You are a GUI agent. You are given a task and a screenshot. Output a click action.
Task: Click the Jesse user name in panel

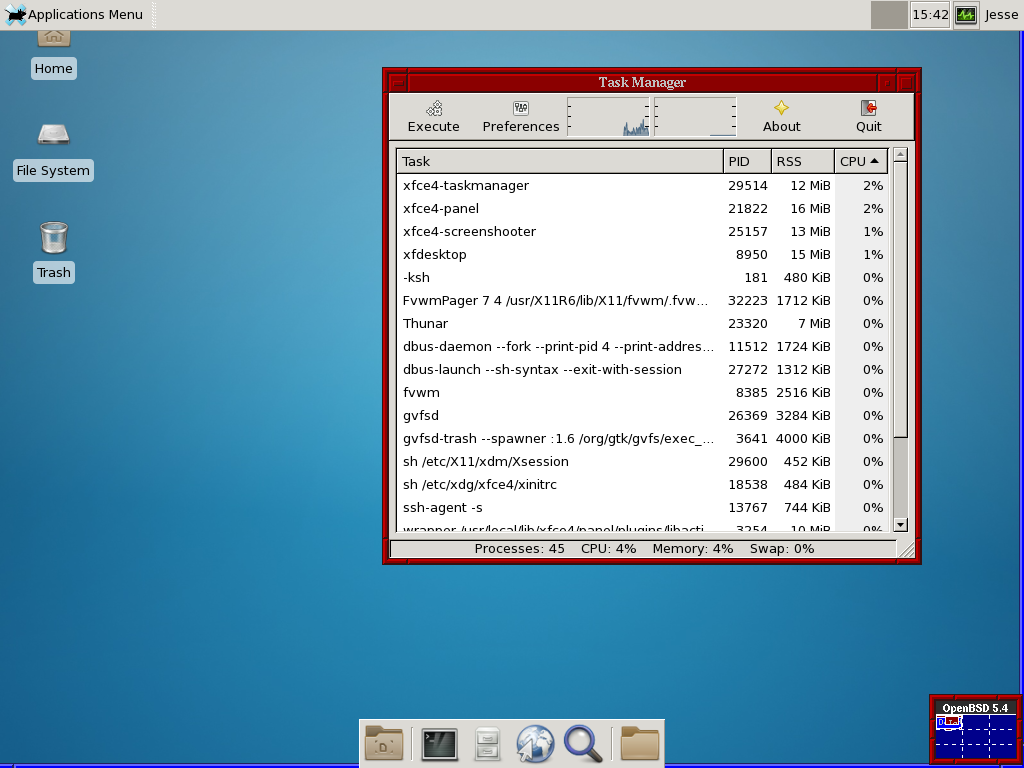(1001, 14)
